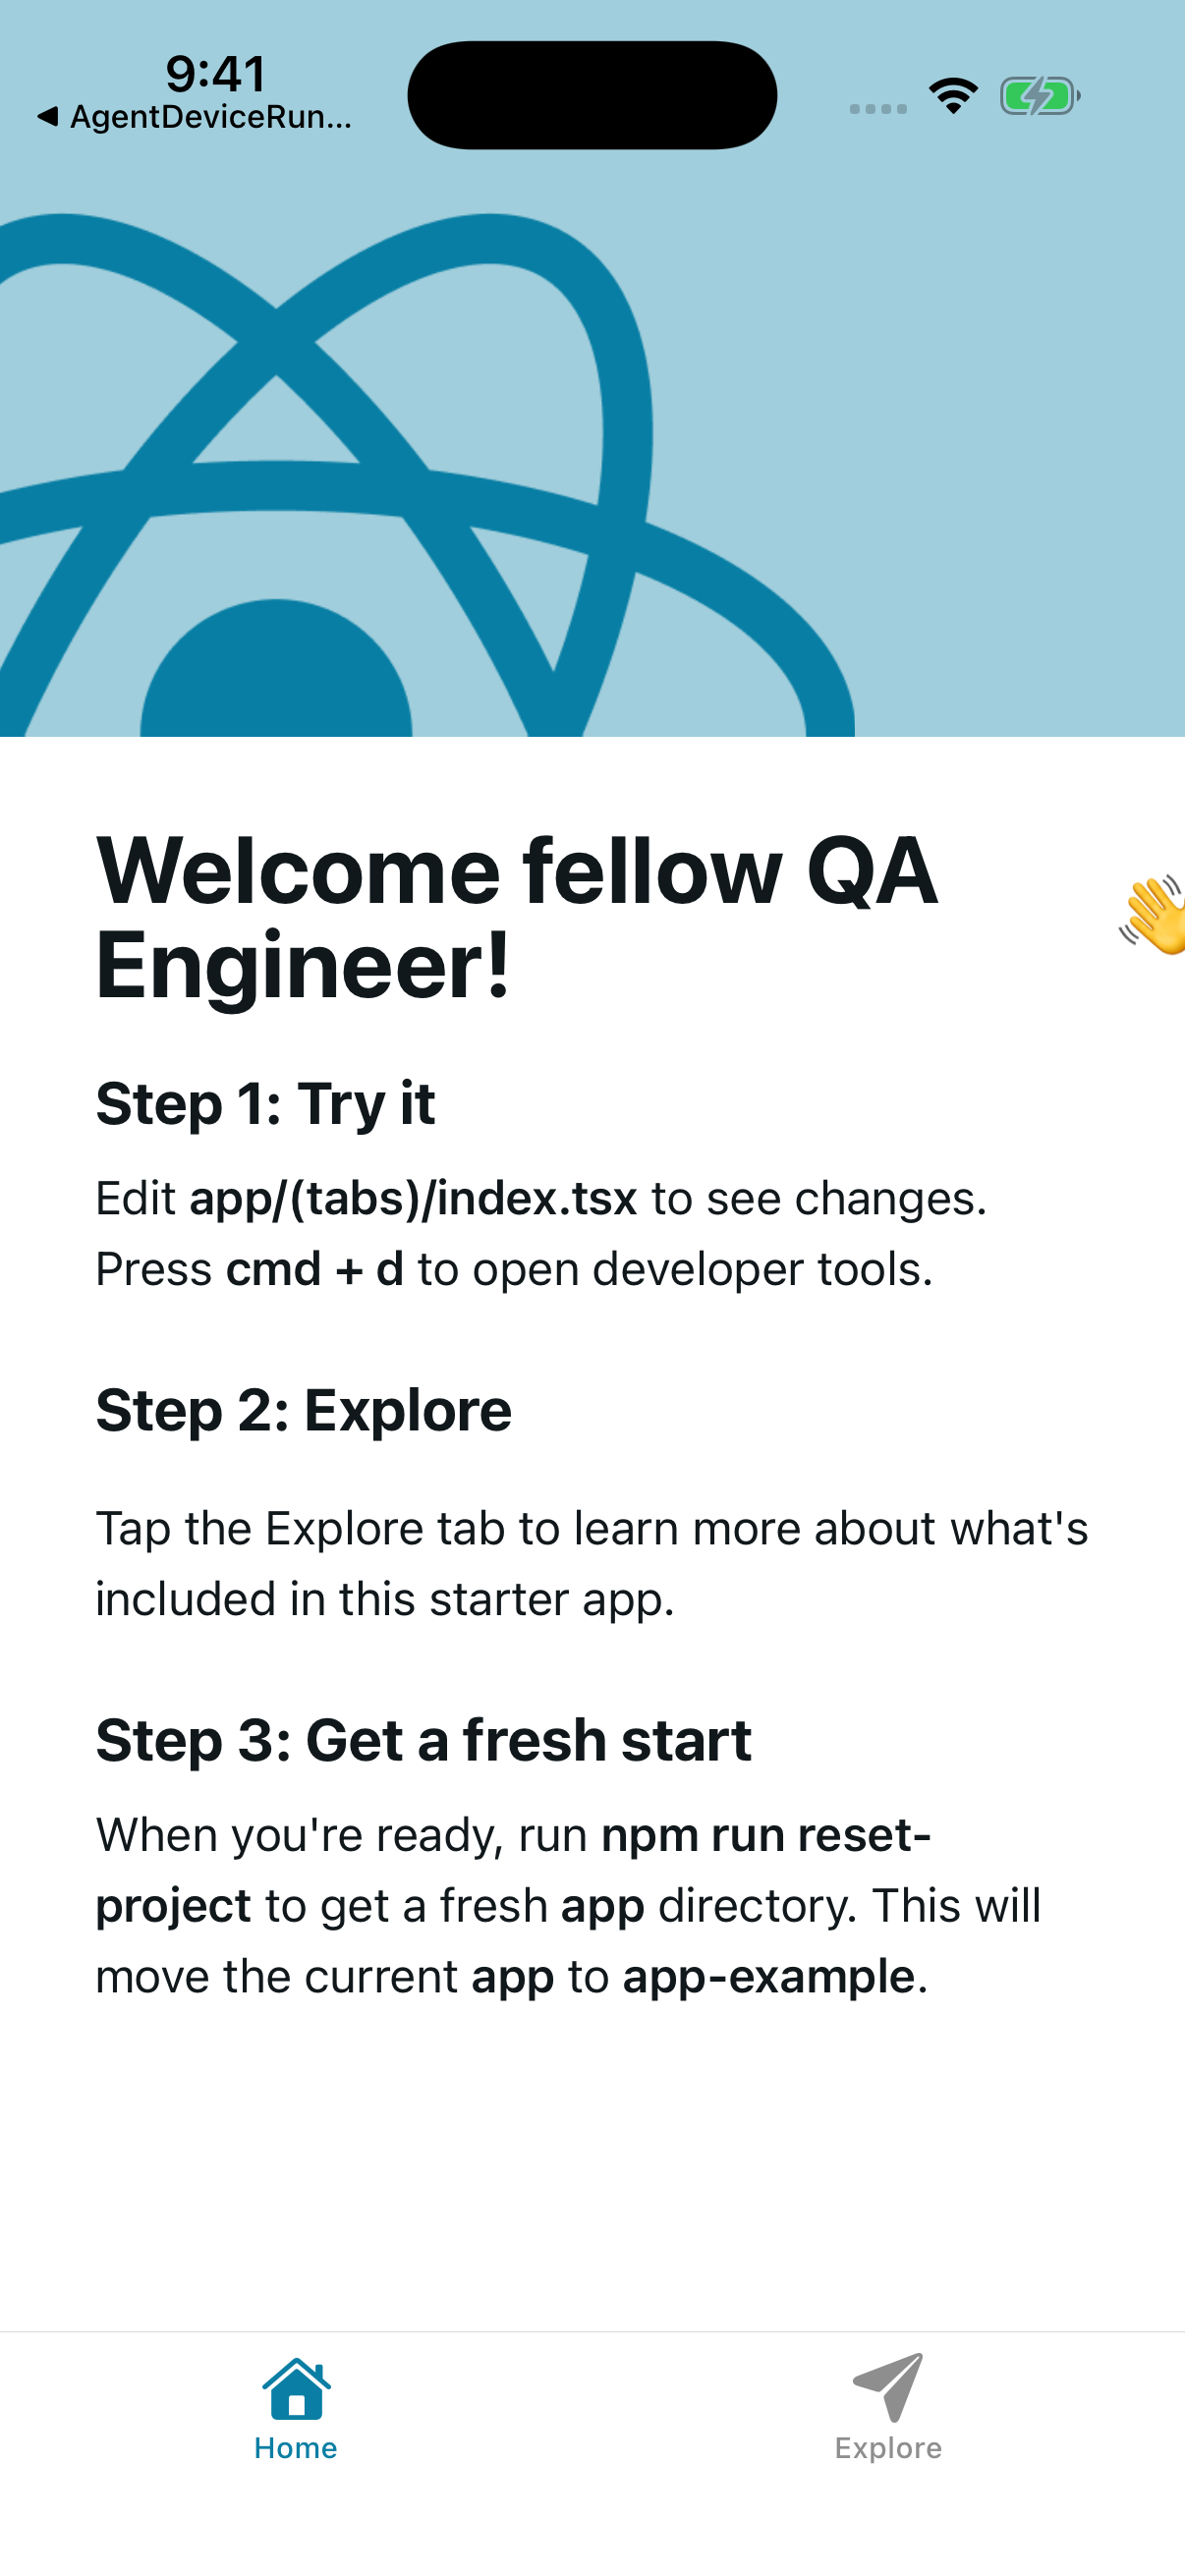Tap the "Step 3: Get a fresh start" heading
Image resolution: width=1185 pixels, height=2576 pixels.
(x=423, y=1740)
